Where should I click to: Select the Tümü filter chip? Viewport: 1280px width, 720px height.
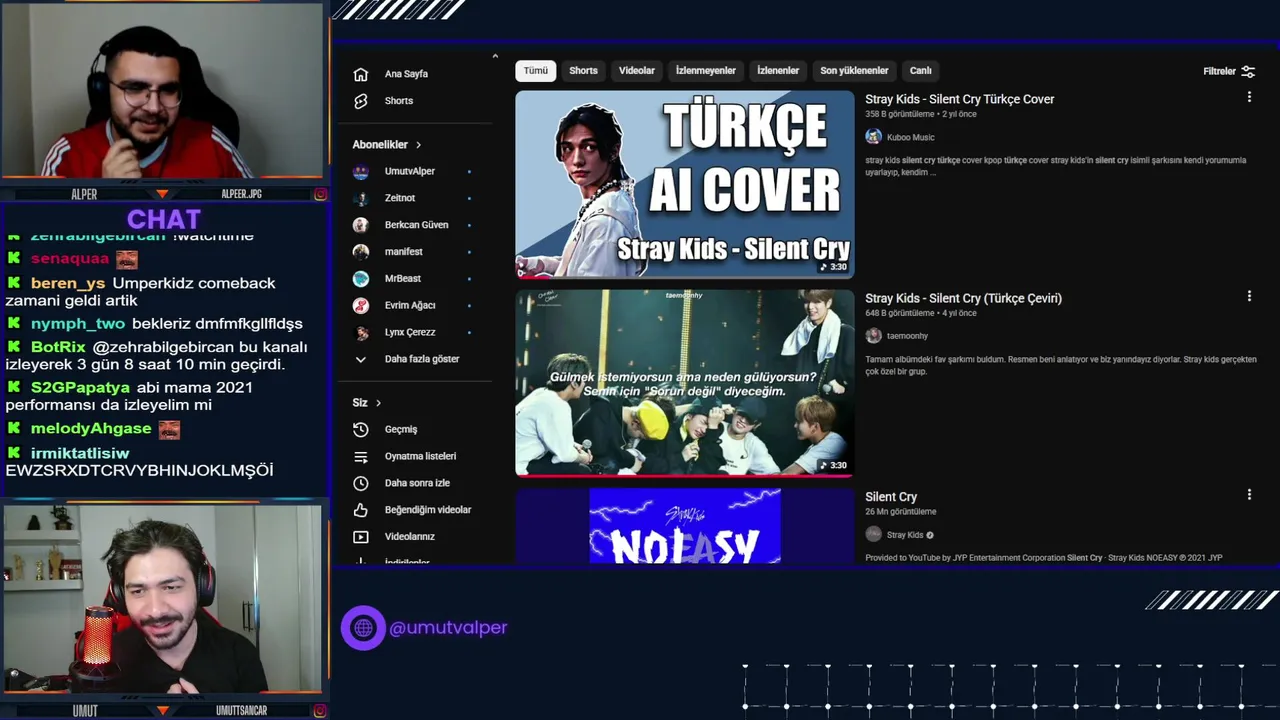click(536, 71)
